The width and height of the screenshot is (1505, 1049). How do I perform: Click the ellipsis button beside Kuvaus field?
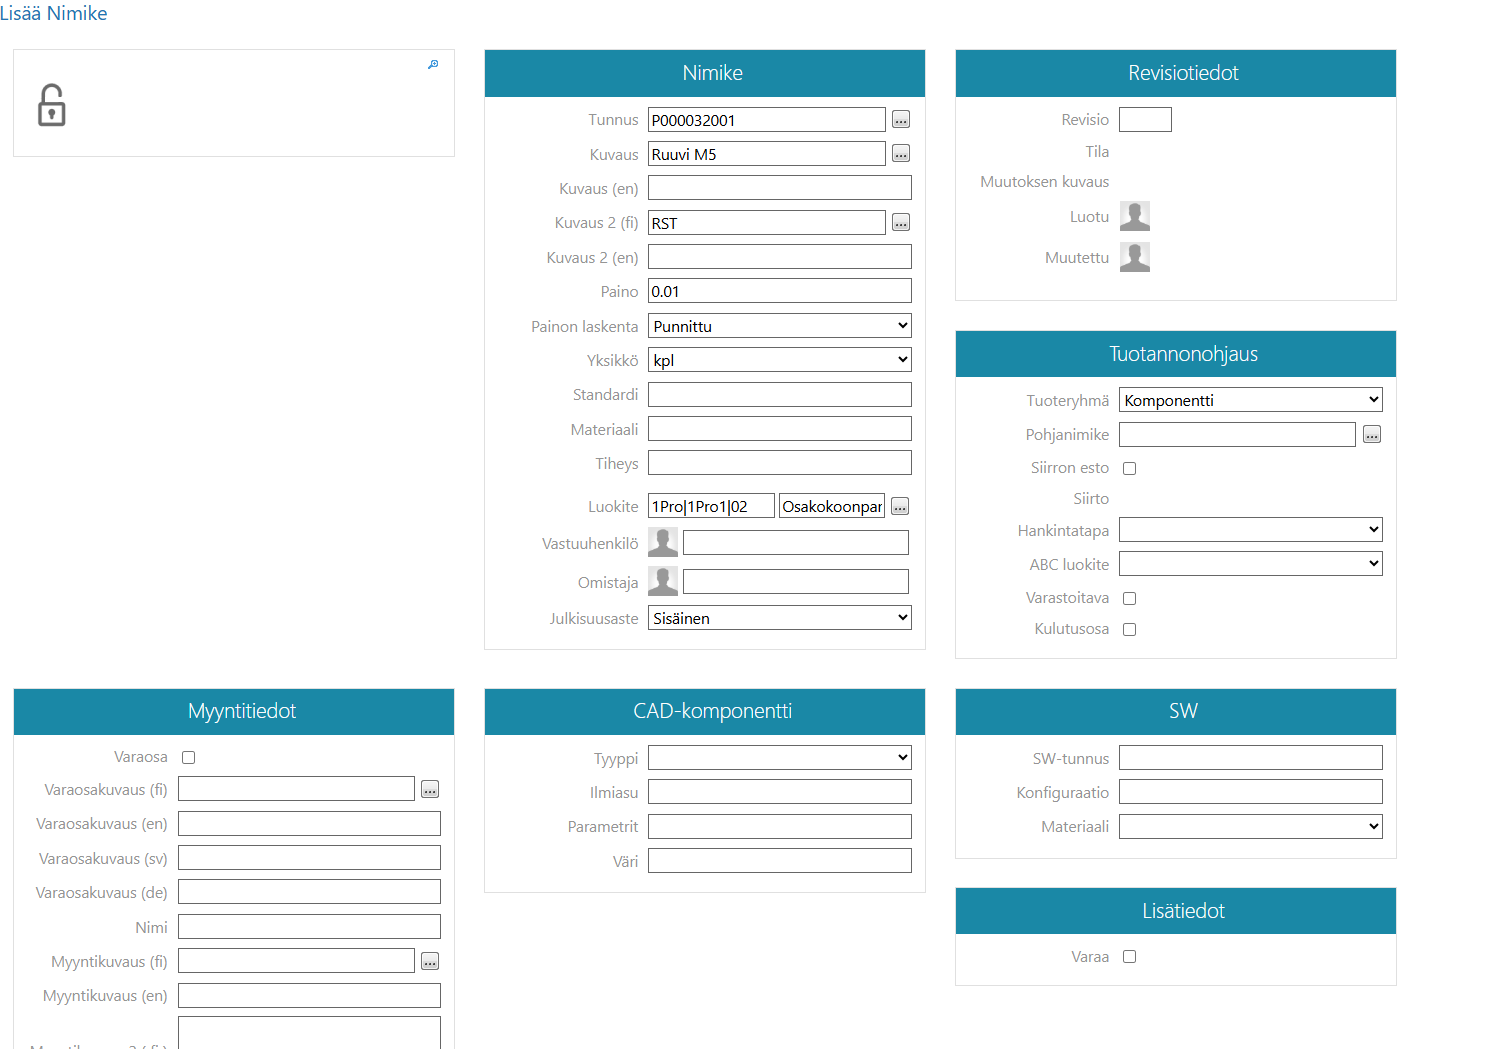pyautogui.click(x=901, y=154)
